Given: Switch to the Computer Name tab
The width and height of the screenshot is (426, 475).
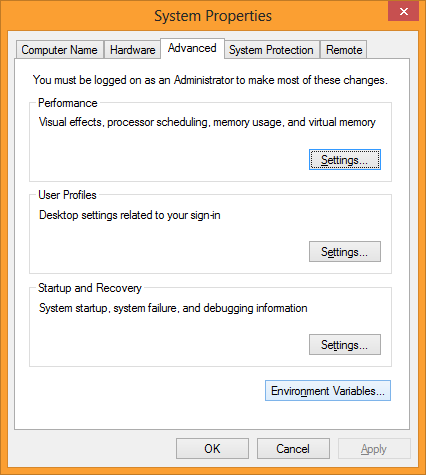Looking at the screenshot, I should point(59,50).
